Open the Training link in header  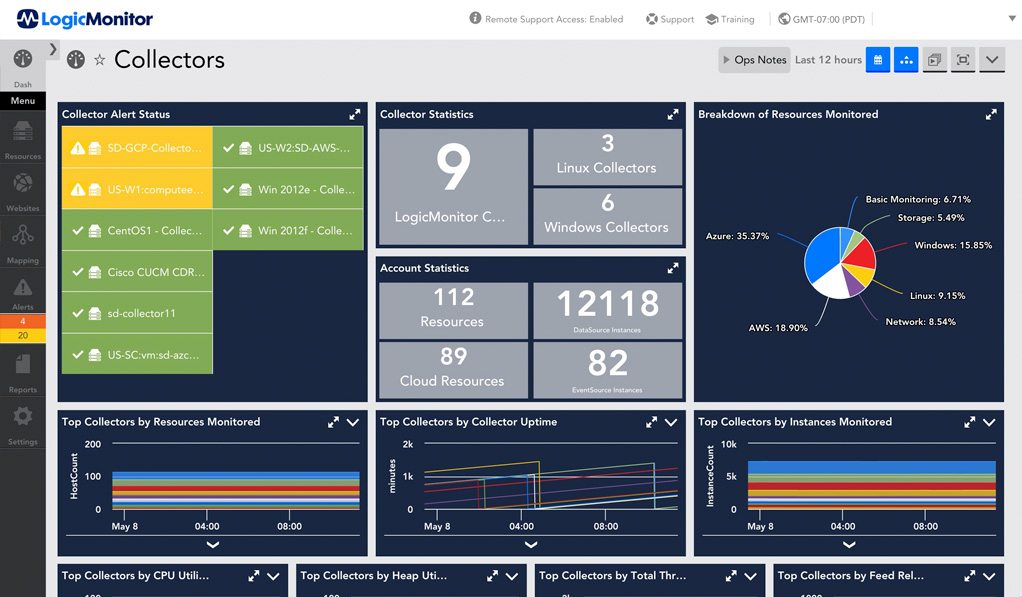(x=729, y=19)
